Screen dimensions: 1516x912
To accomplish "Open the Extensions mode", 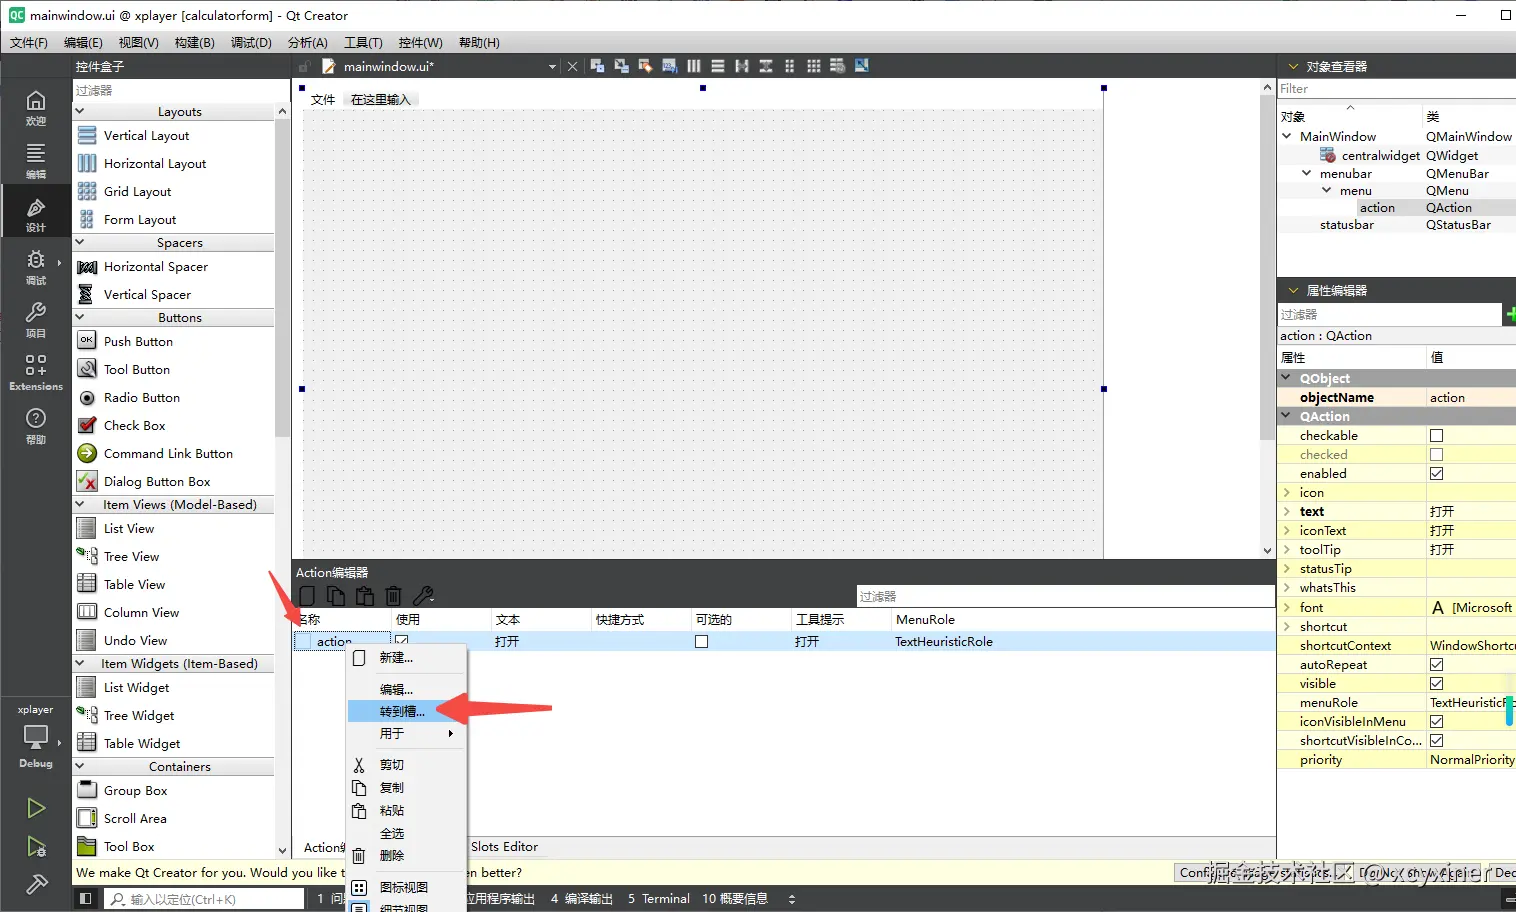I will pyautogui.click(x=35, y=372).
